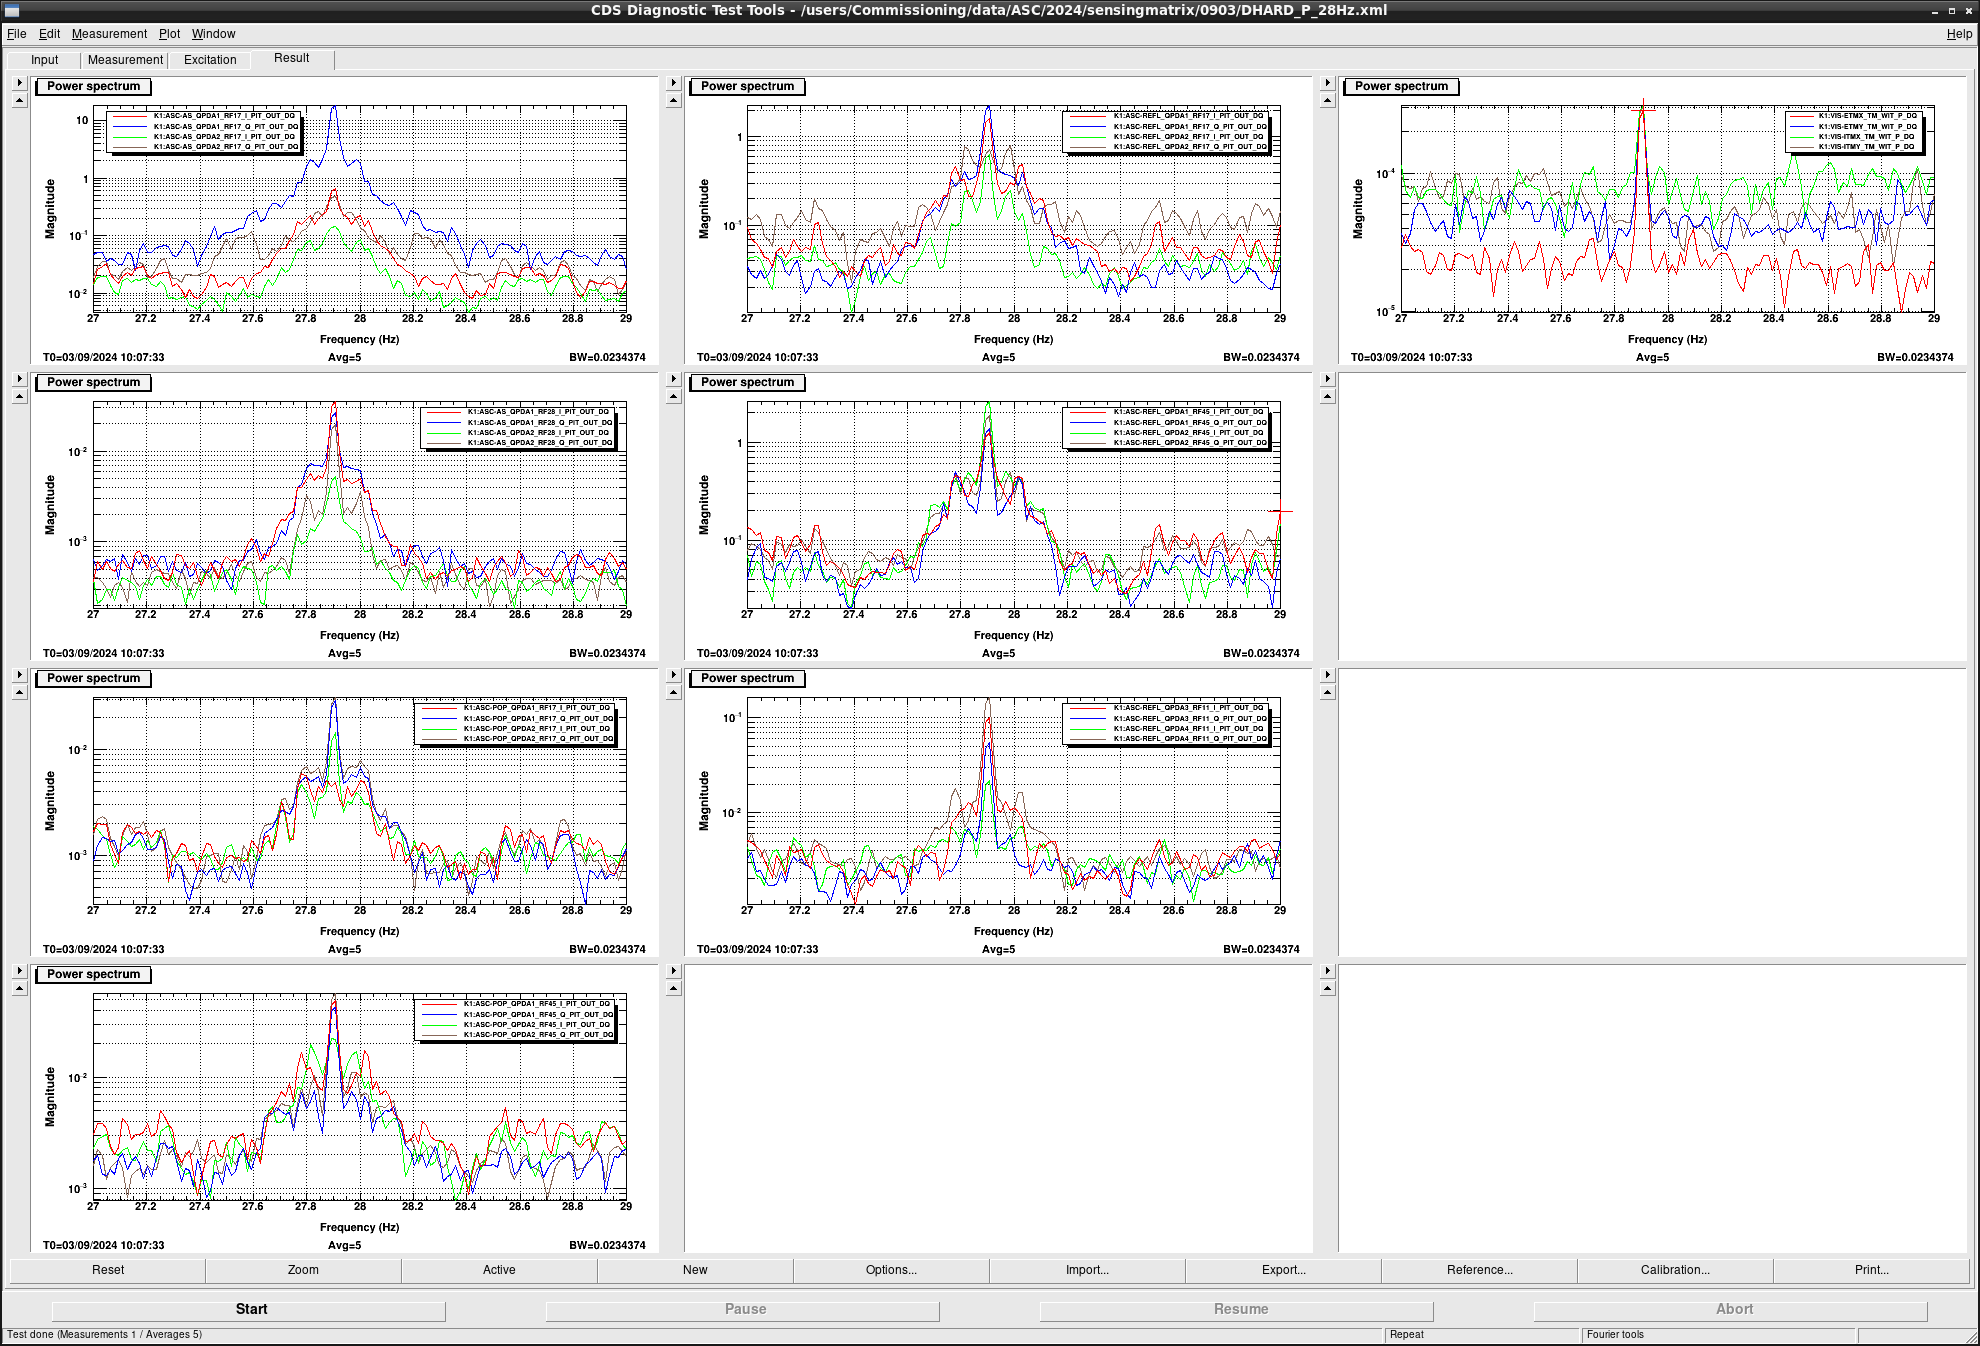Image resolution: width=1980 pixels, height=1346 pixels.
Task: Select the Power spectrum title of AS RF17 plot
Action: (94, 86)
